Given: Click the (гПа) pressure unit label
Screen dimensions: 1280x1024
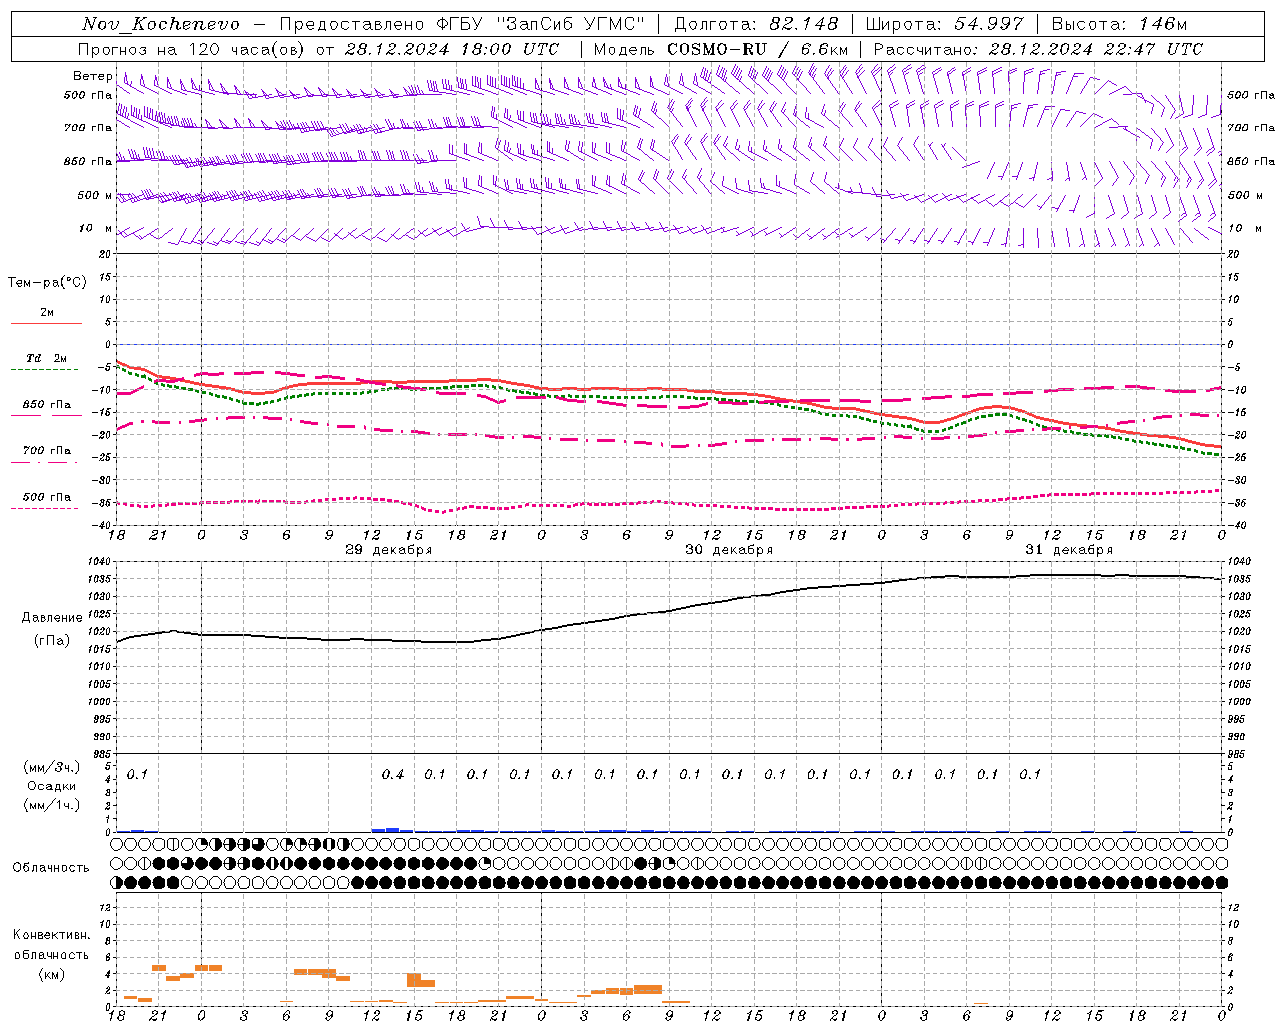Looking at the screenshot, I should (x=52, y=640).
